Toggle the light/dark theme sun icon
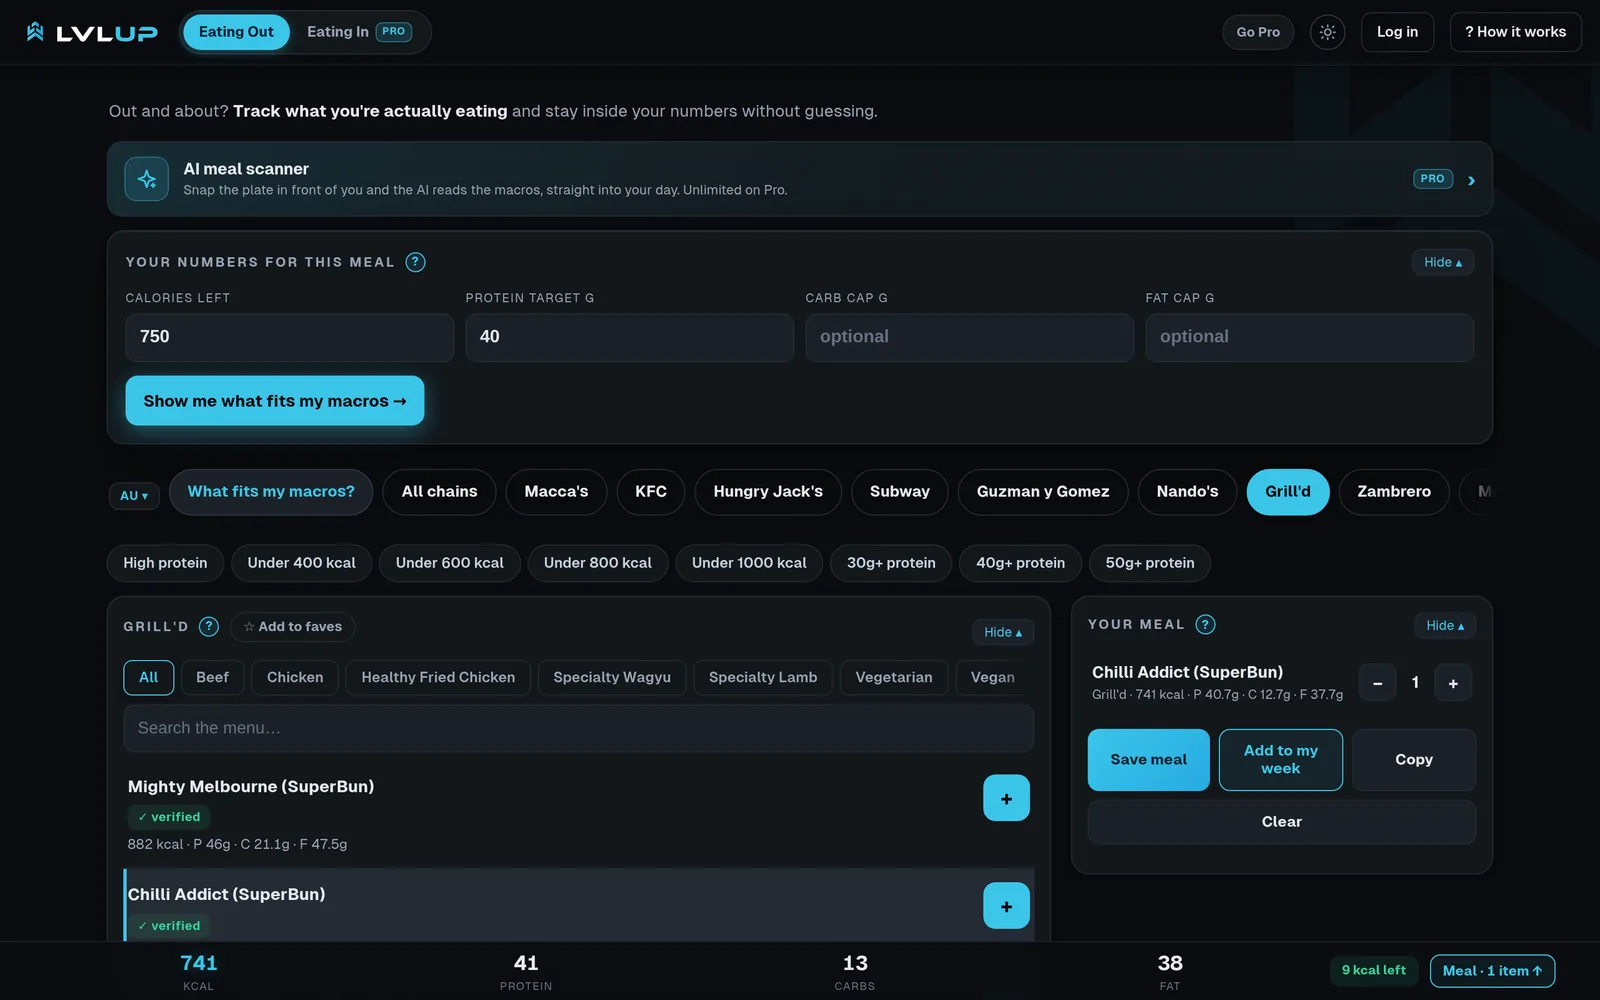Screen dimensions: 1600x1000 (x=1327, y=32)
